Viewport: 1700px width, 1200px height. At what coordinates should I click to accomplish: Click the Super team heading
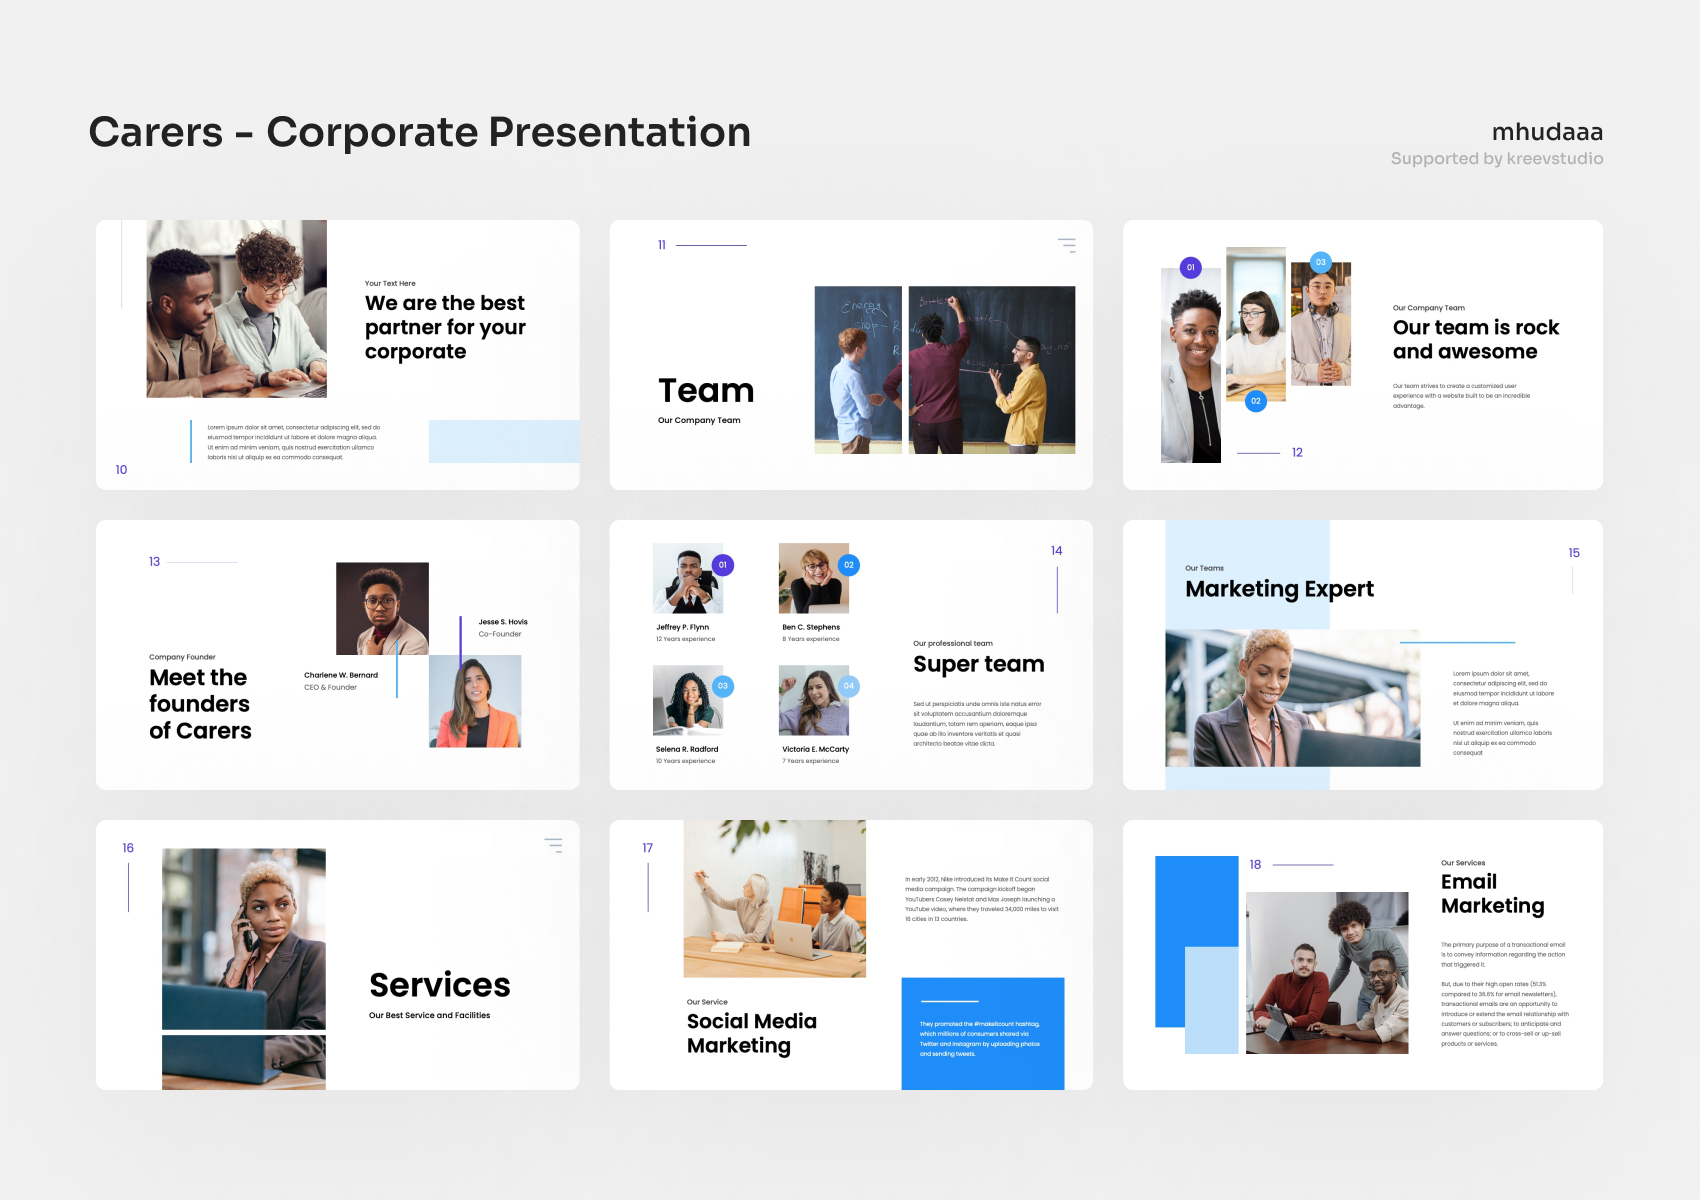coord(979,663)
